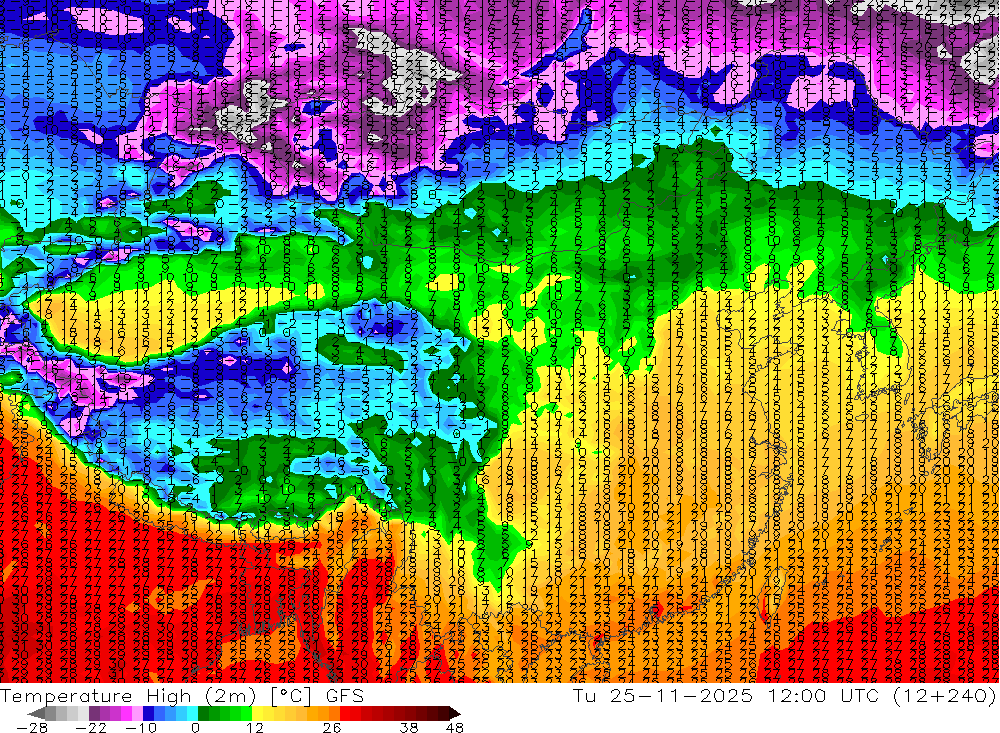Click the "38" label under the color scale
1000x733 pixels.
[x=409, y=727]
